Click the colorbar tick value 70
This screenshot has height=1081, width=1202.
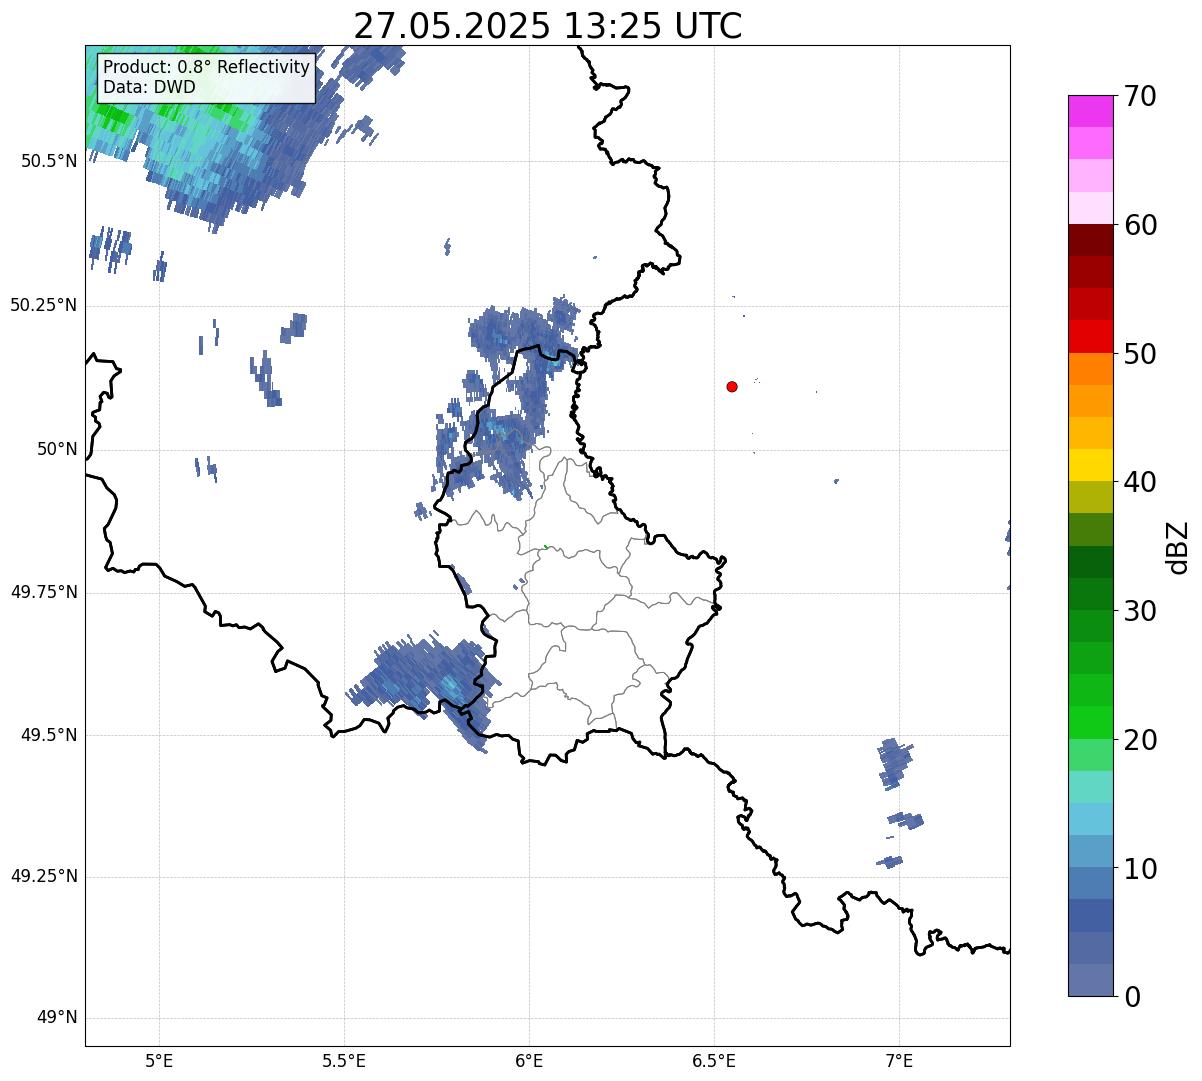[1140, 96]
